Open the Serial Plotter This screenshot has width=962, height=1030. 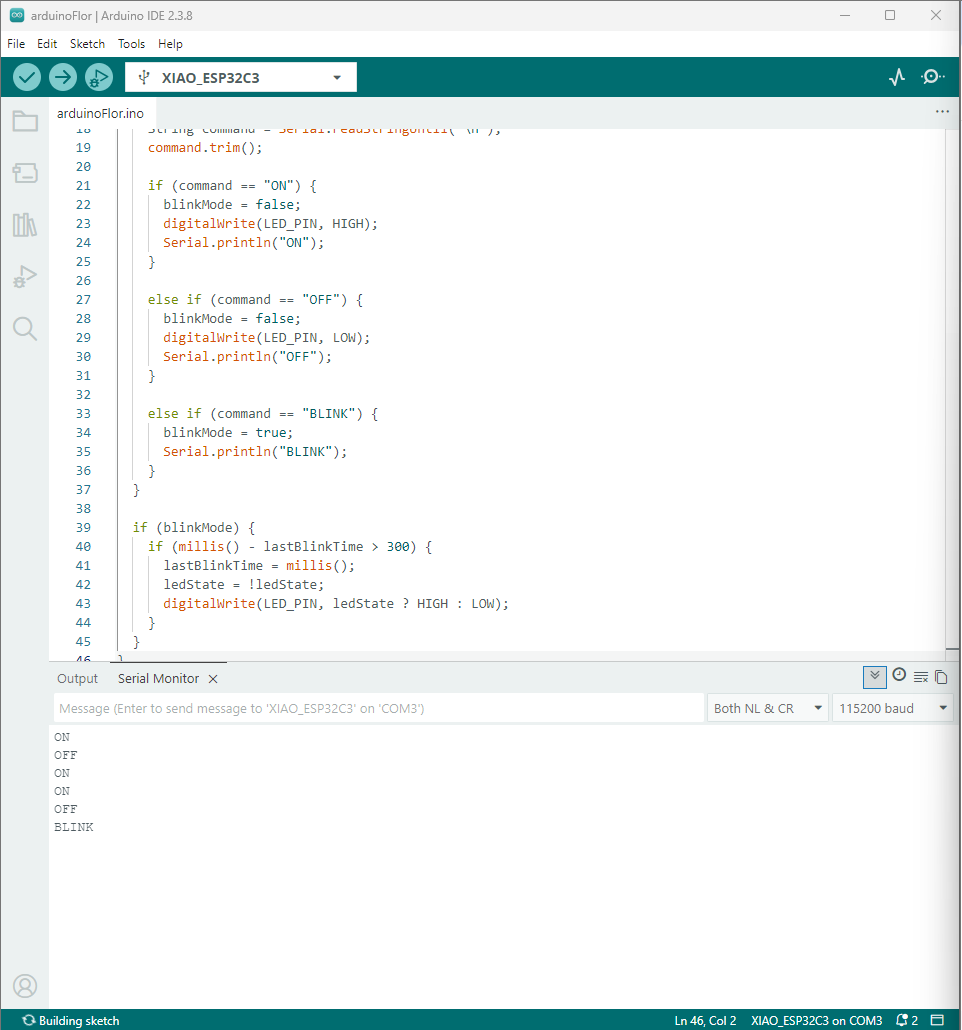pos(897,78)
